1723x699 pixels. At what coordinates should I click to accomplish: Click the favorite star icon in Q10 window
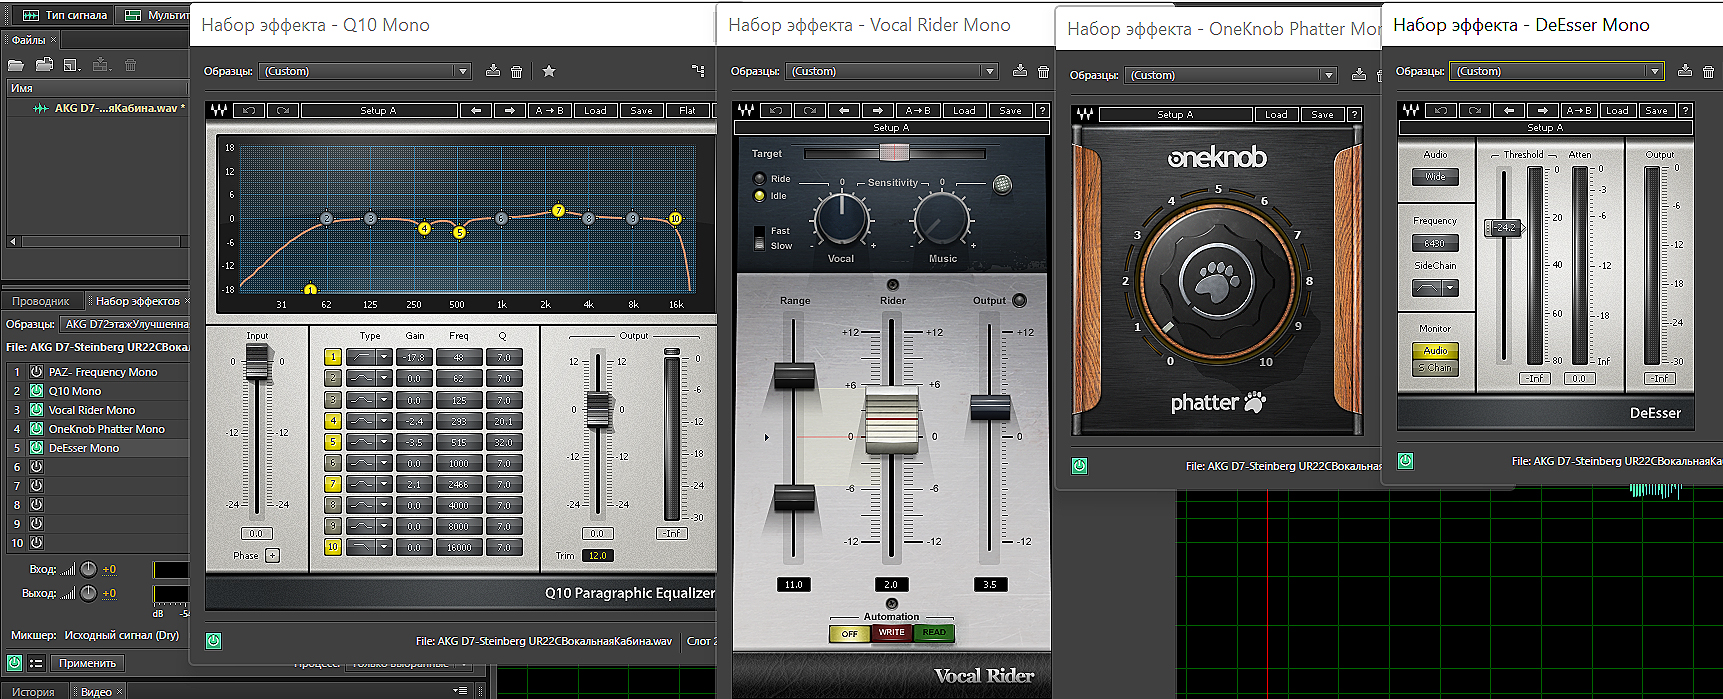[549, 71]
